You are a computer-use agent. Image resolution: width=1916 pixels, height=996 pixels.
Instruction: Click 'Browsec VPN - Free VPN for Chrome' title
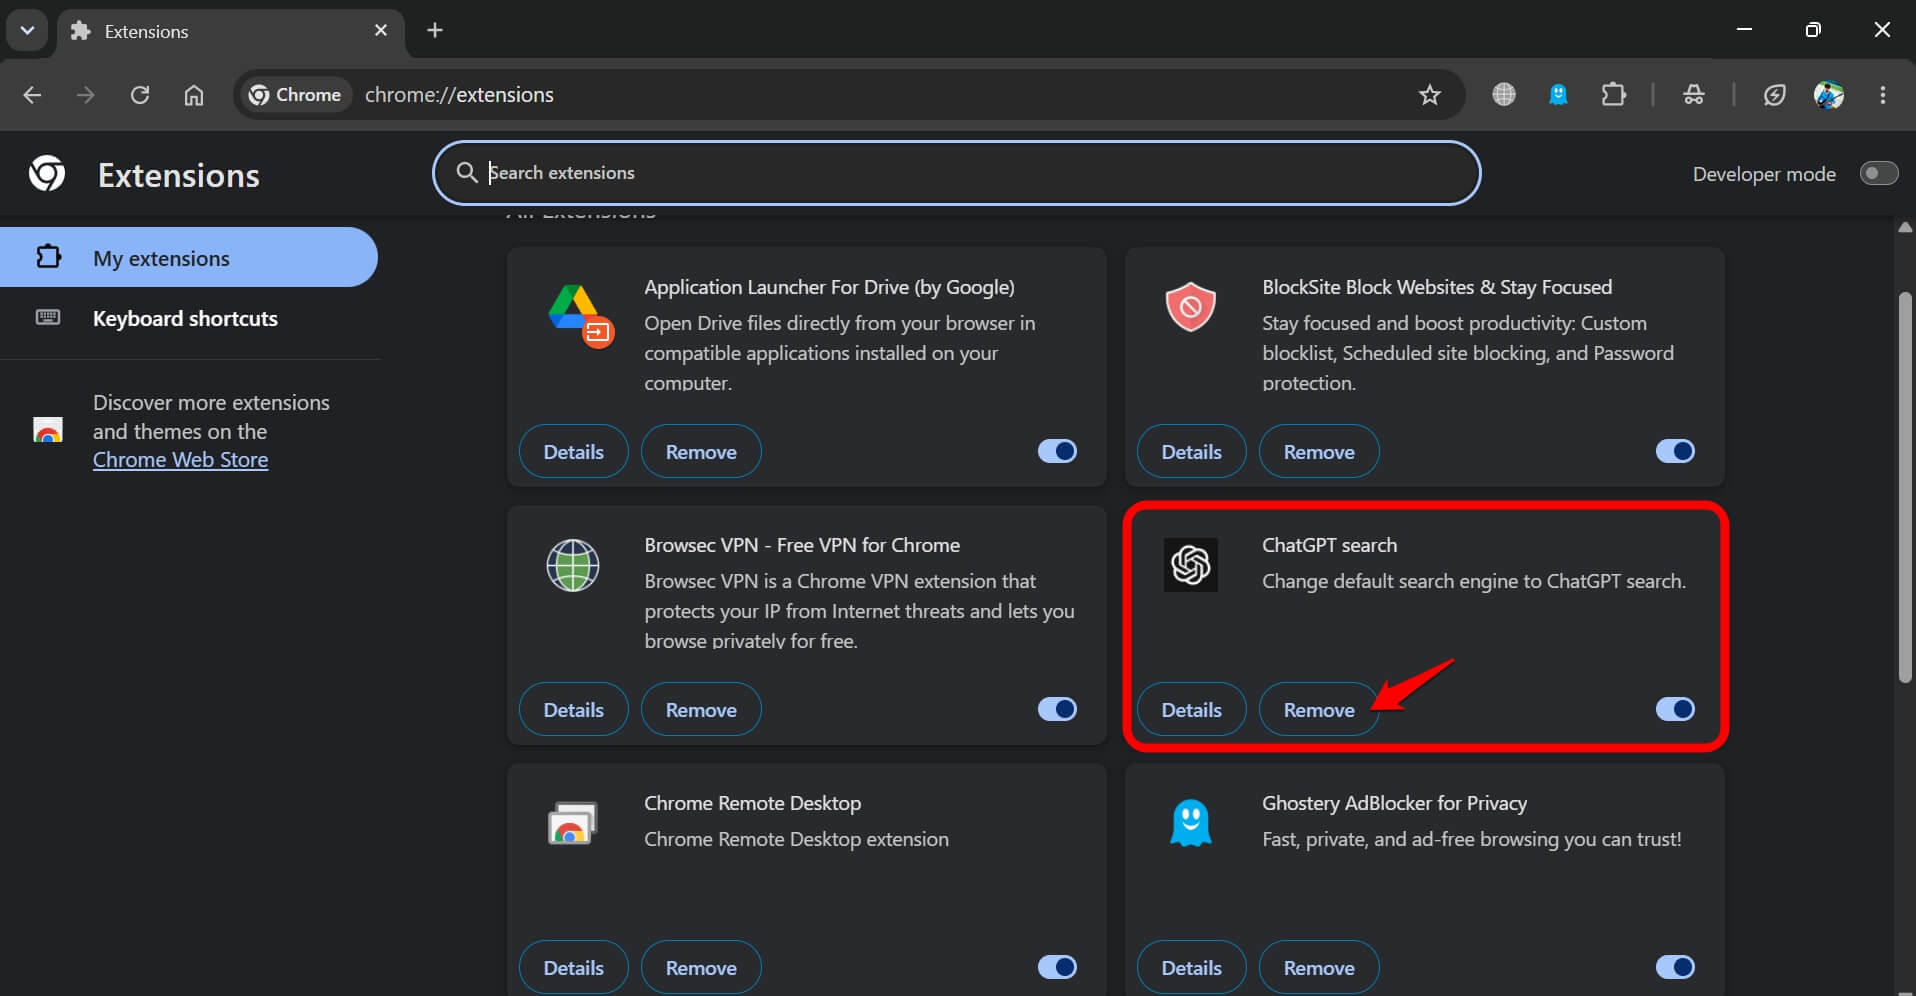(802, 545)
